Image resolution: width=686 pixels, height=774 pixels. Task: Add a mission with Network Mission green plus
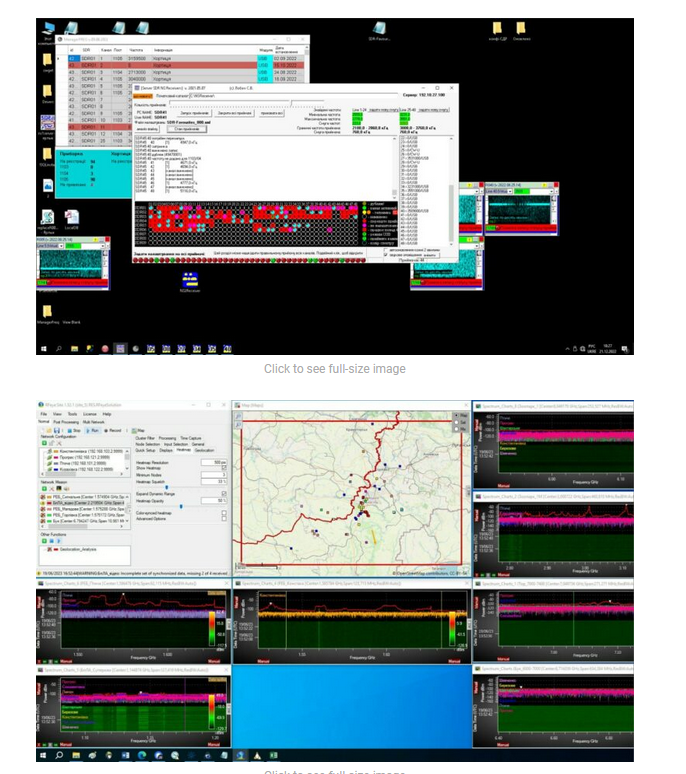click(x=44, y=489)
